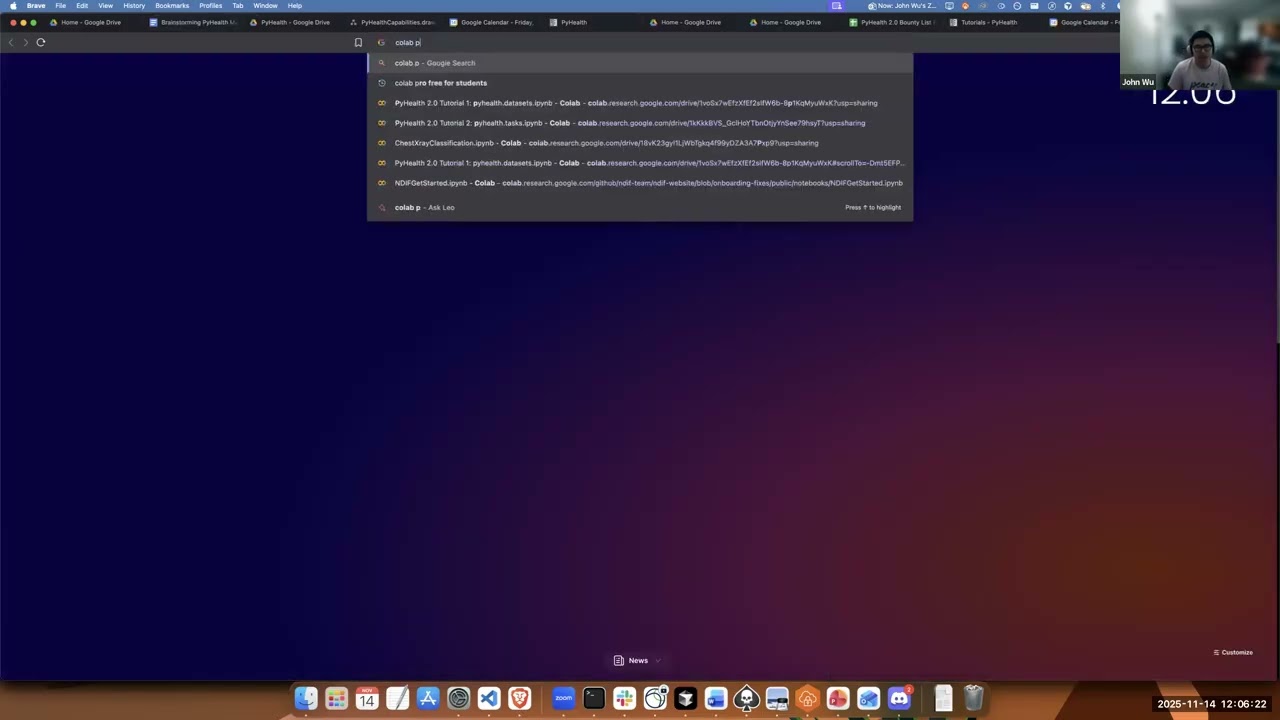Open the News widget icon
The image size is (1280, 720).
tap(619, 660)
